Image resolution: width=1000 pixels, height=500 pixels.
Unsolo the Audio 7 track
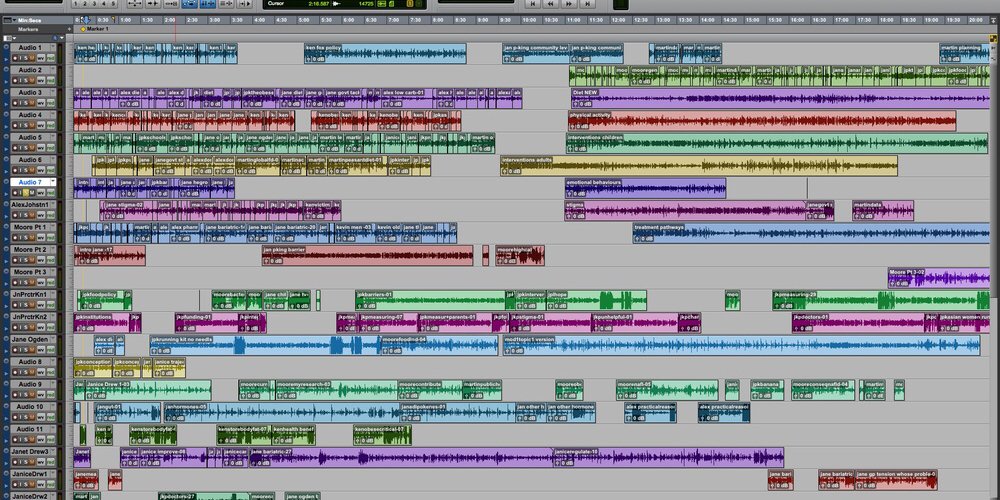point(26,193)
